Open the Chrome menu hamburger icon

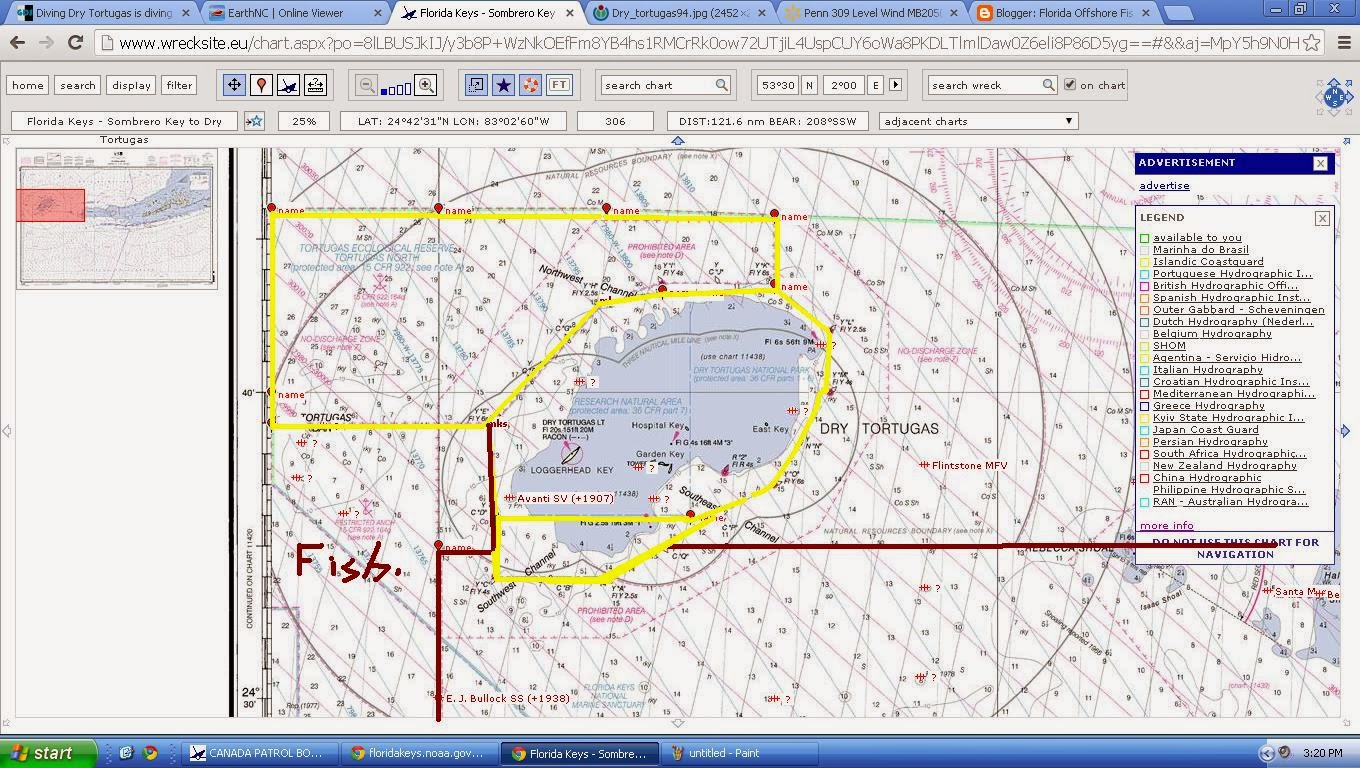click(1342, 43)
